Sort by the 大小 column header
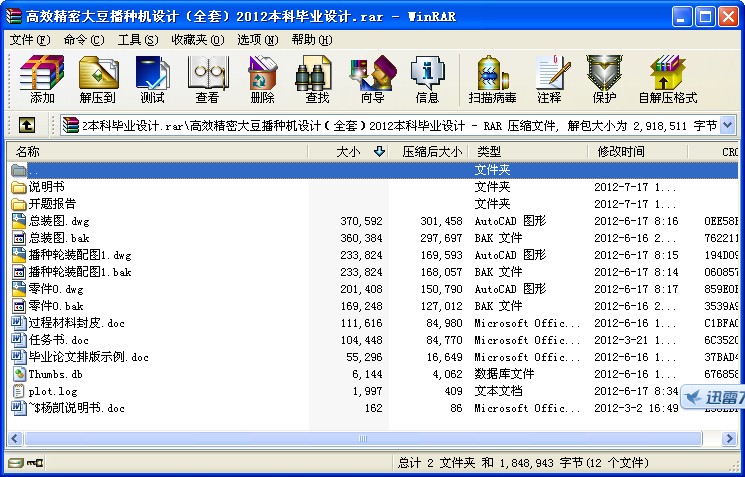The height and width of the screenshot is (477, 745). 348,152
